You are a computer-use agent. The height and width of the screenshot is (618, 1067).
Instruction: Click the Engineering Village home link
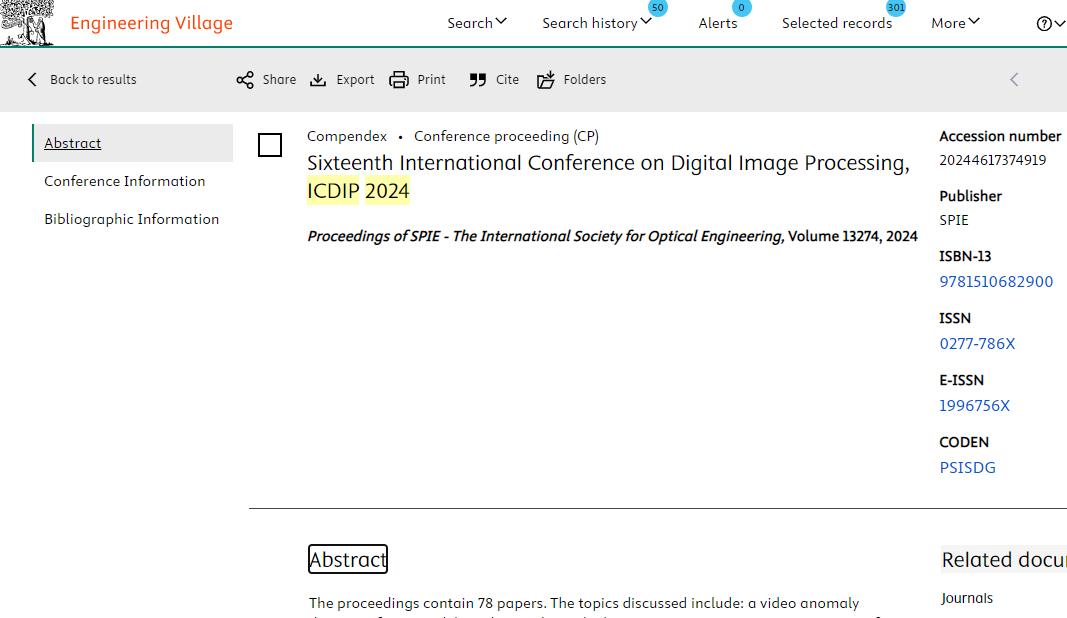151,23
